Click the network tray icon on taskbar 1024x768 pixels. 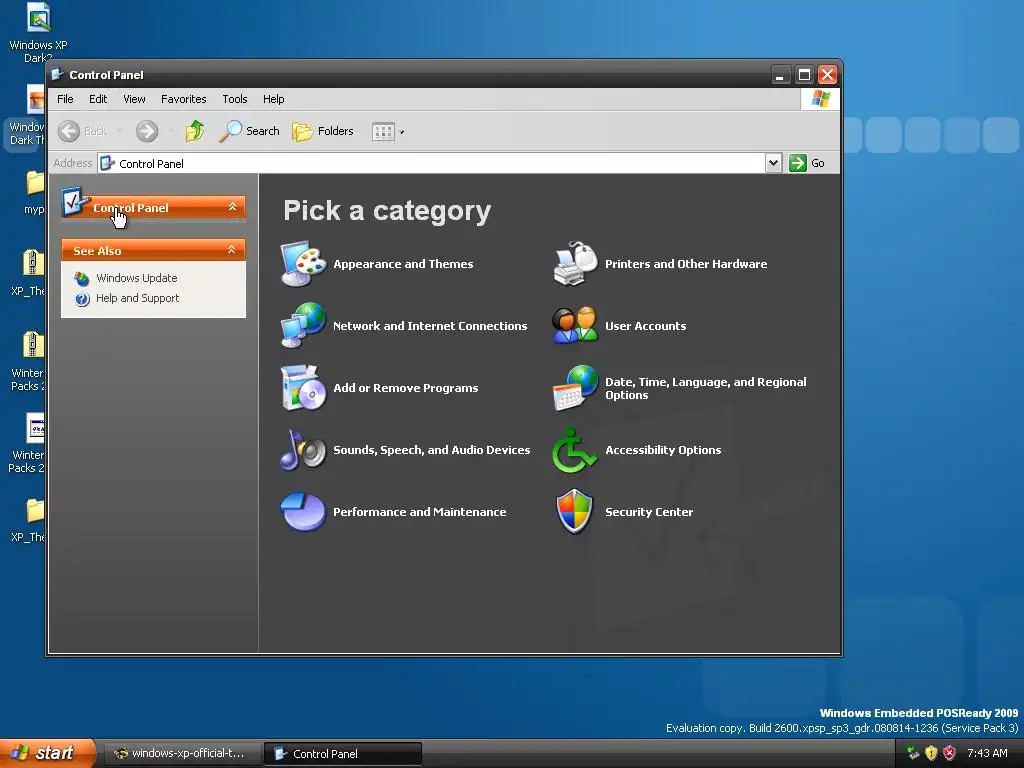click(x=913, y=753)
